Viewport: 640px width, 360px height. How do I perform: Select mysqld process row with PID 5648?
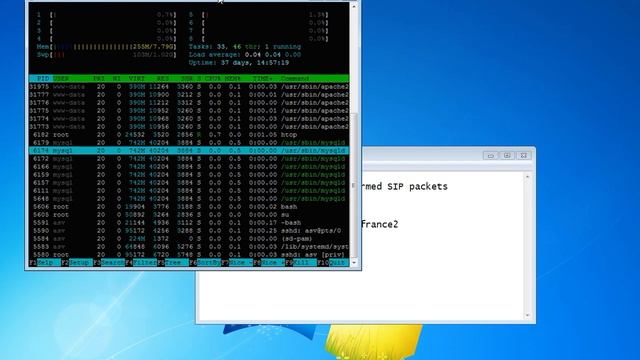click(x=189, y=198)
